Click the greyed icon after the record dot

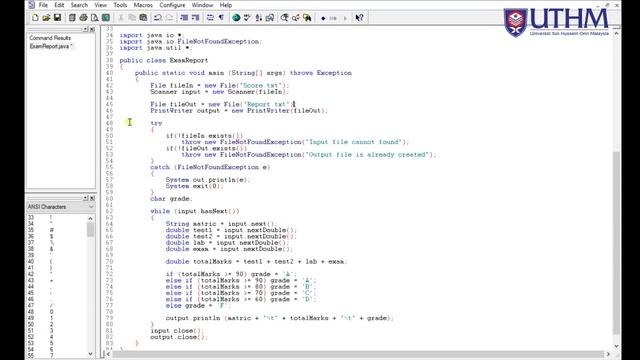(x=333, y=18)
